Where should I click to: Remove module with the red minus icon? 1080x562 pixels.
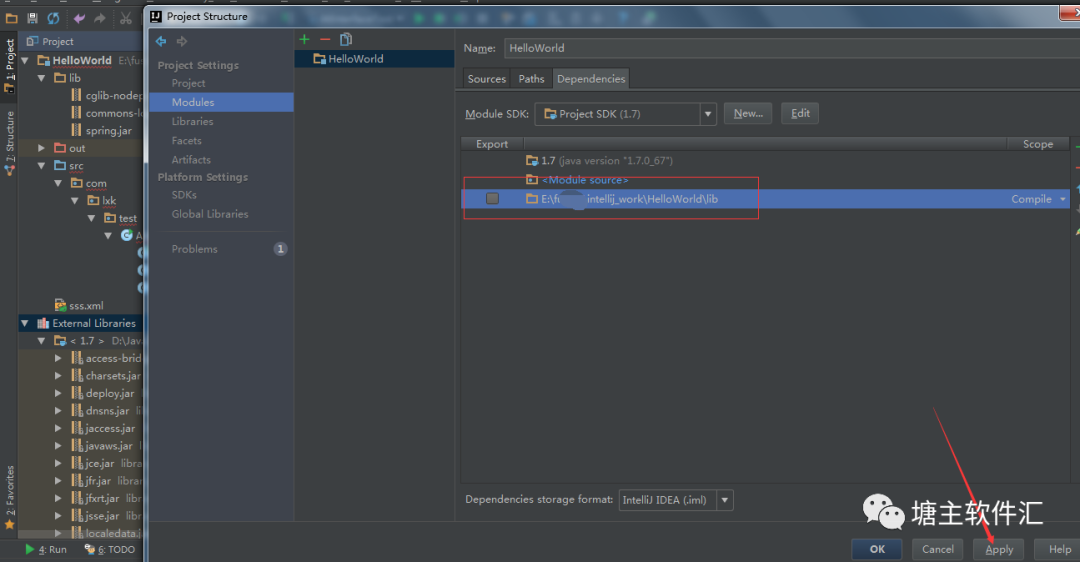(325, 39)
